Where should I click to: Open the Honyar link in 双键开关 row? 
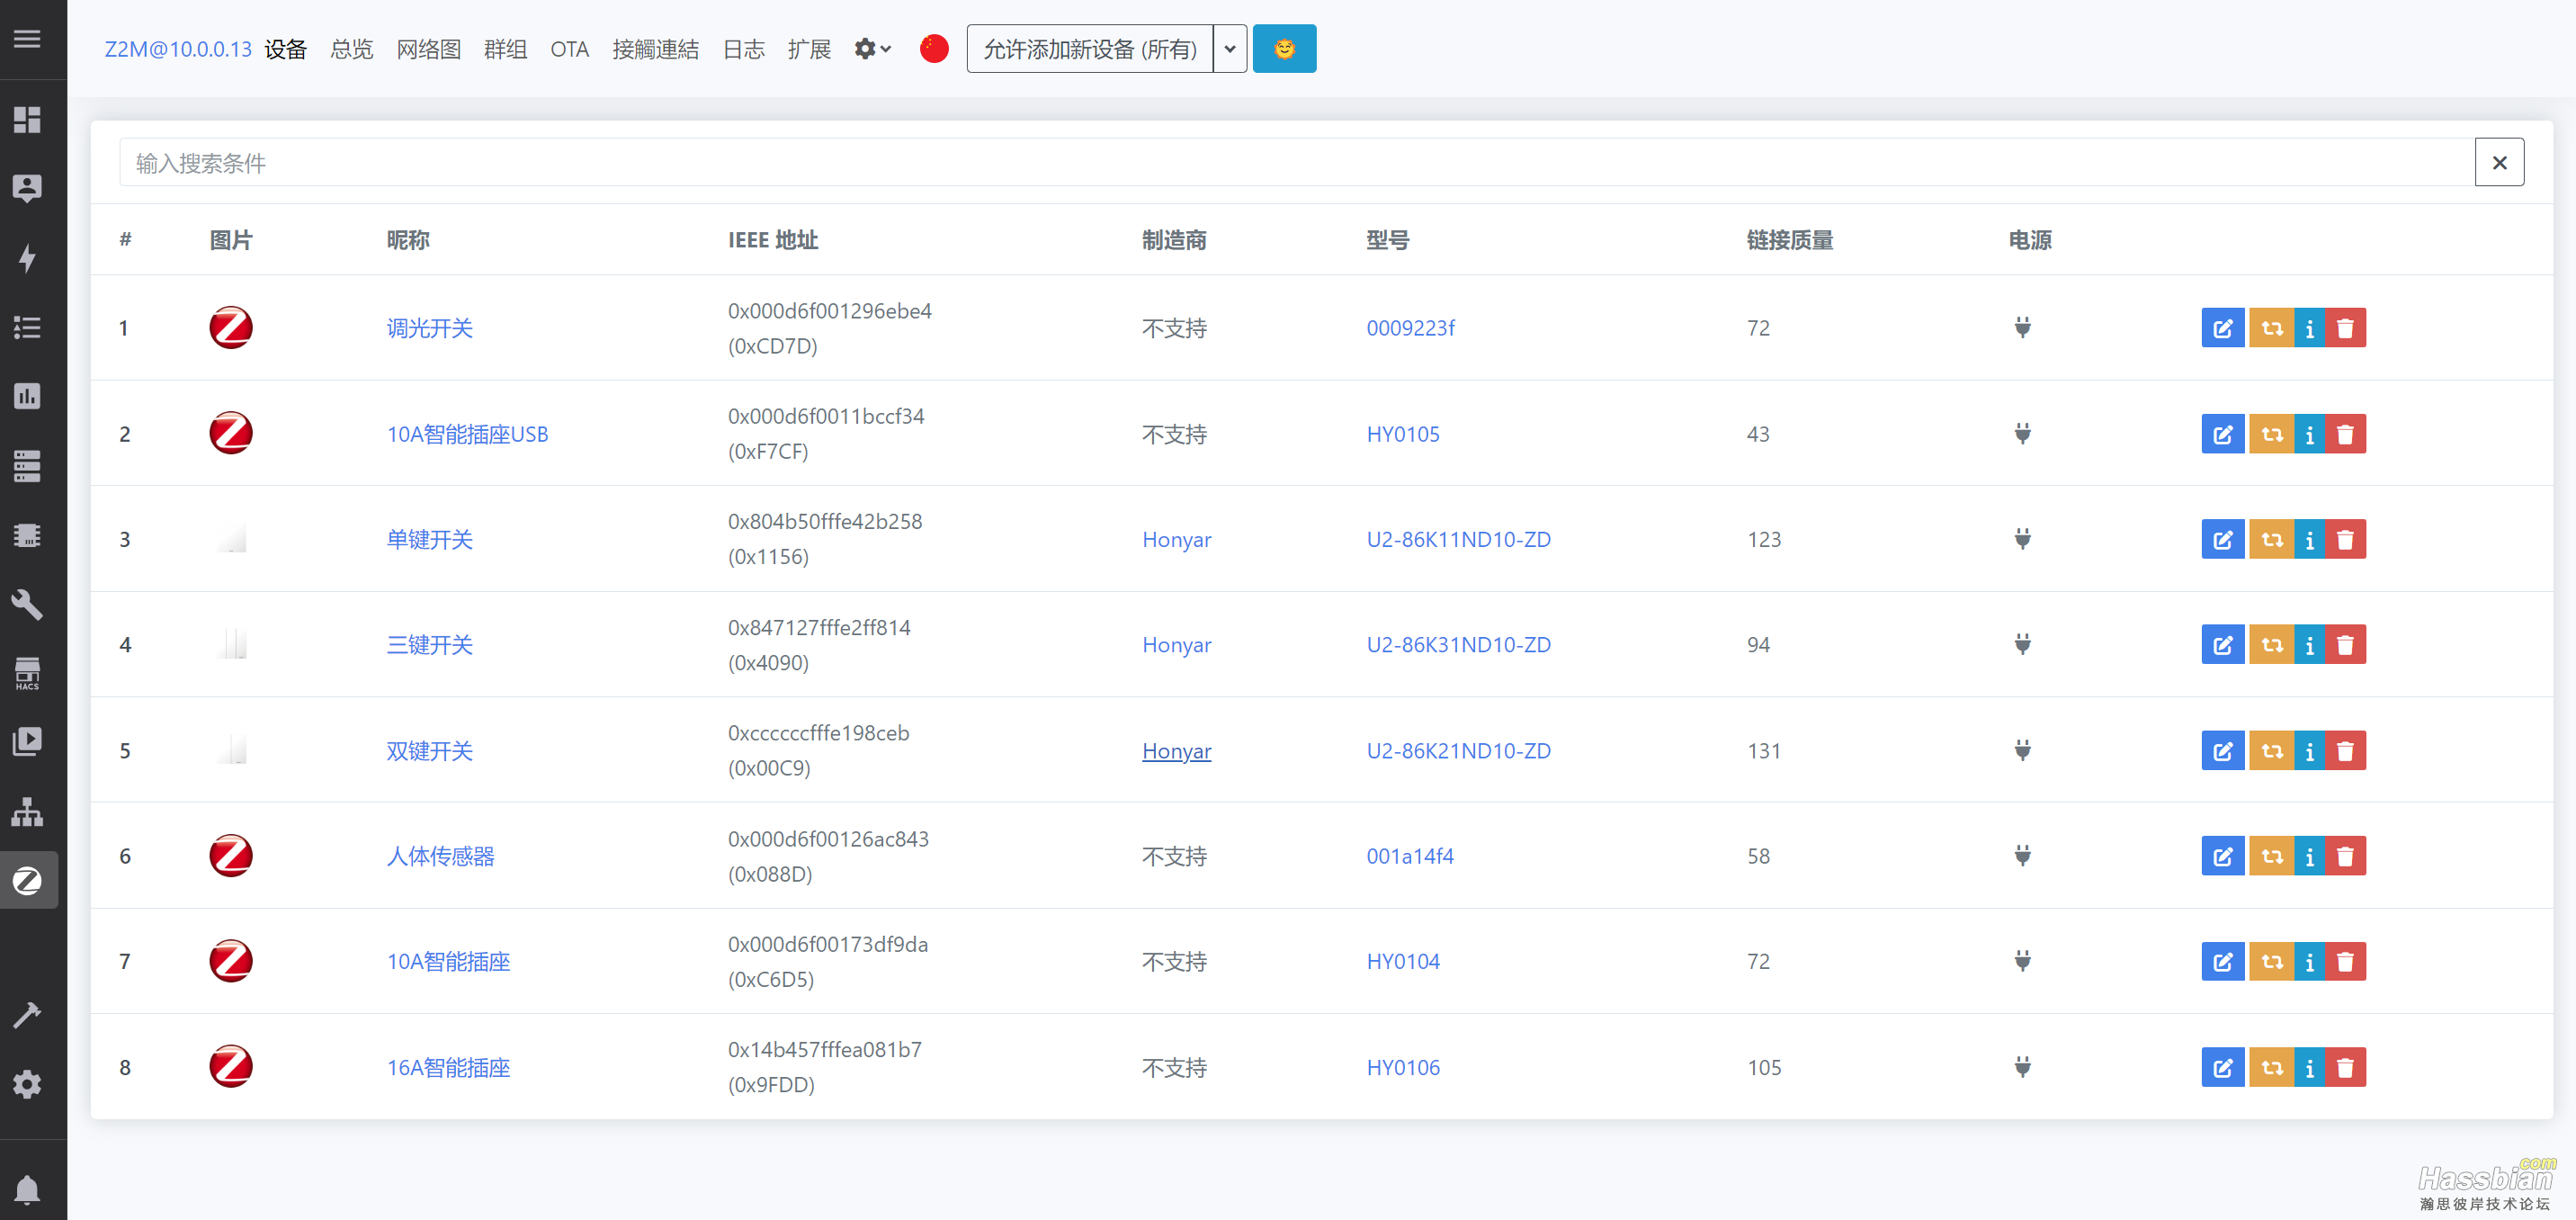1176,751
